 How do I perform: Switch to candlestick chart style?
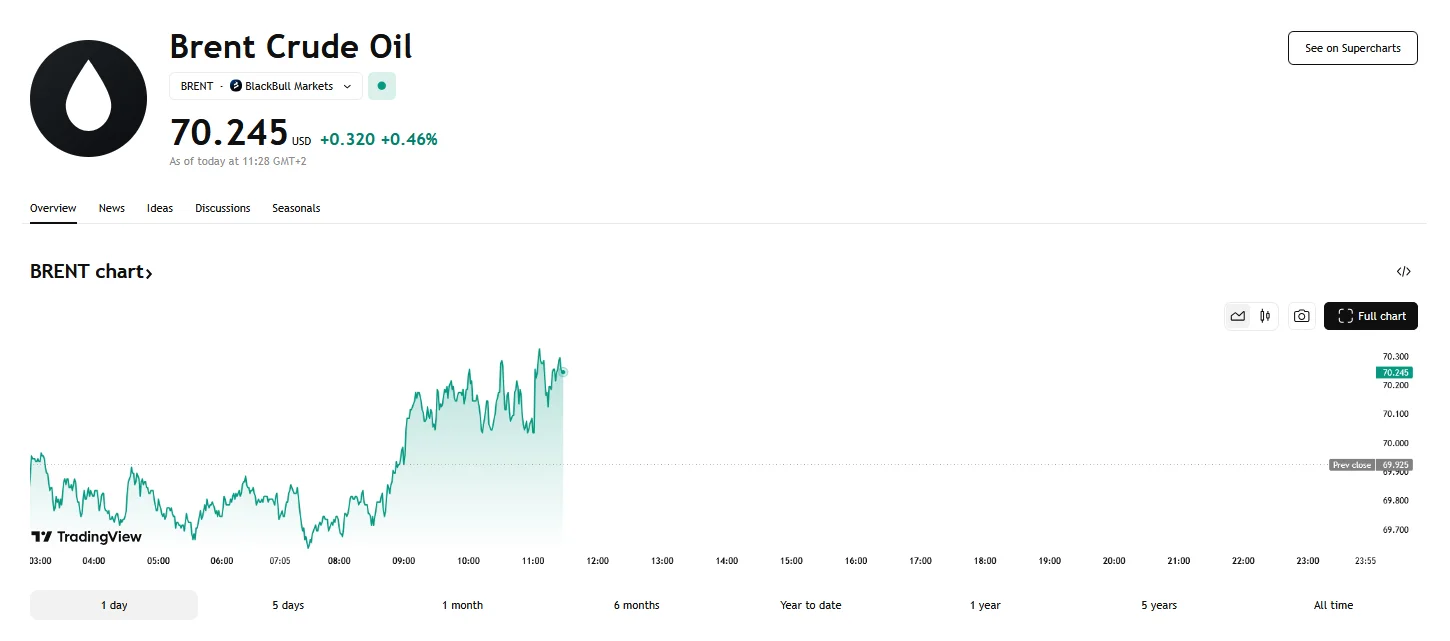[x=1265, y=316]
